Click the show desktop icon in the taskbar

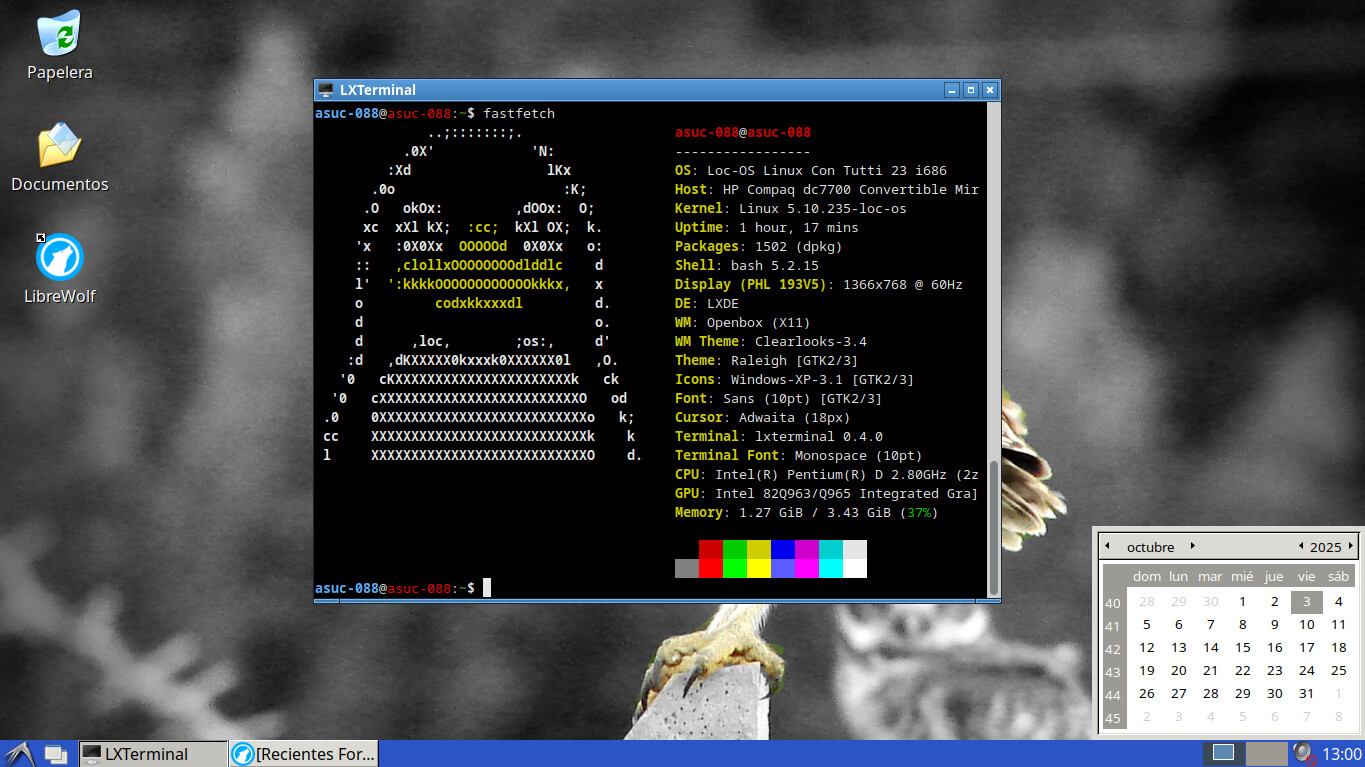(x=55, y=754)
